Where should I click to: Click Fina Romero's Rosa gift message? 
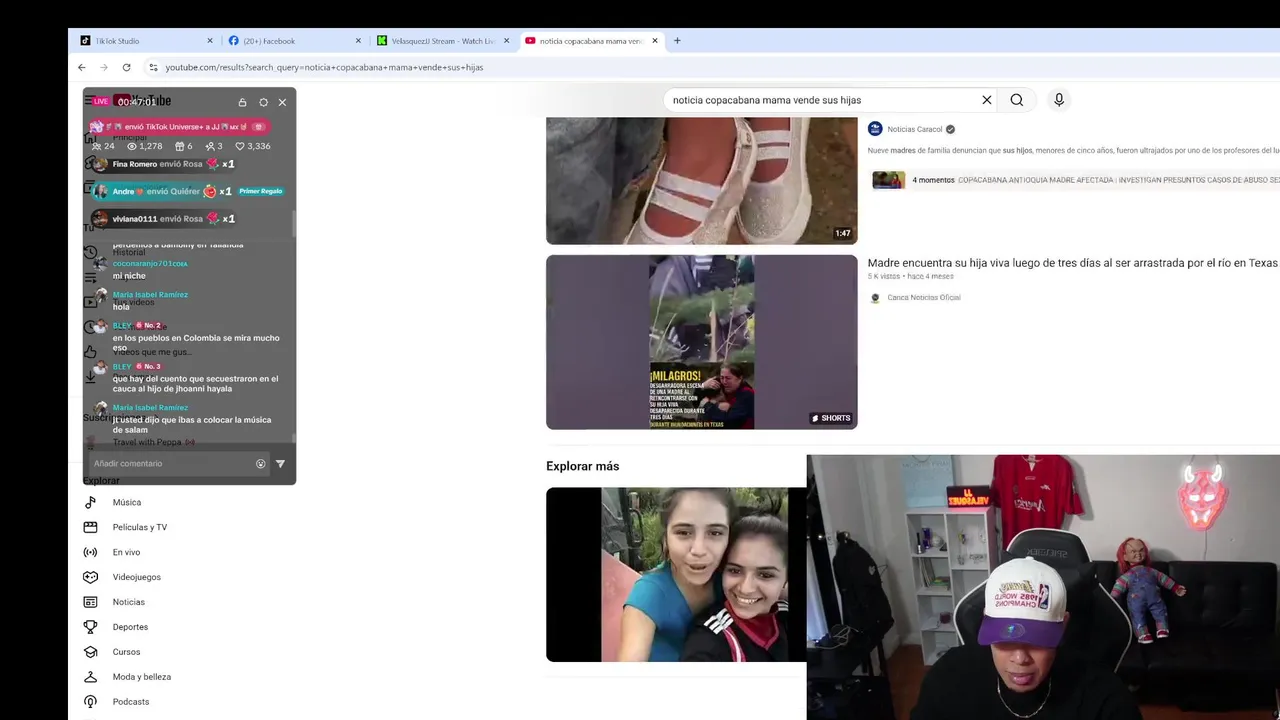tap(163, 164)
